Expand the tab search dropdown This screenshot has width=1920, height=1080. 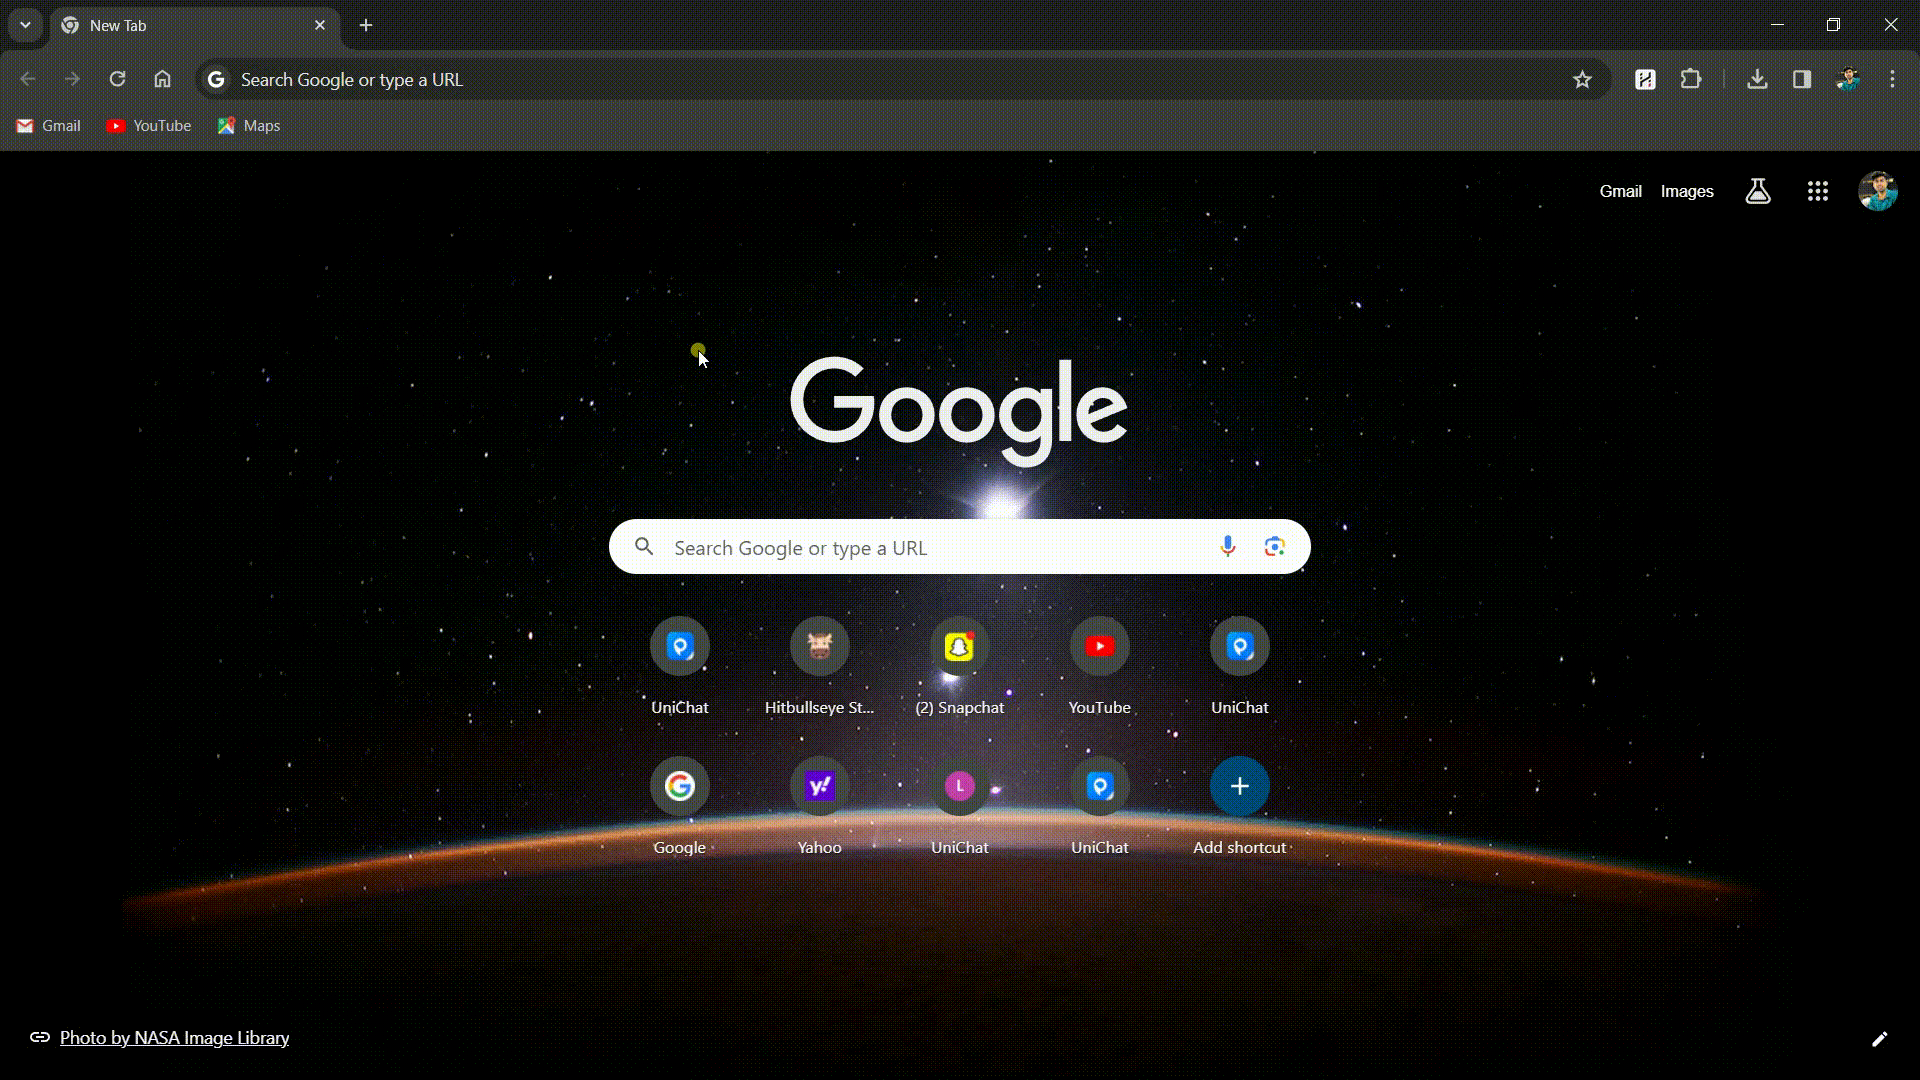[x=25, y=25]
